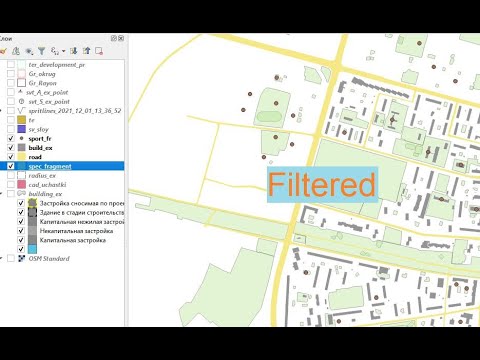Click the road layer yellow swatch
This screenshot has width=480, height=360.
point(22,157)
